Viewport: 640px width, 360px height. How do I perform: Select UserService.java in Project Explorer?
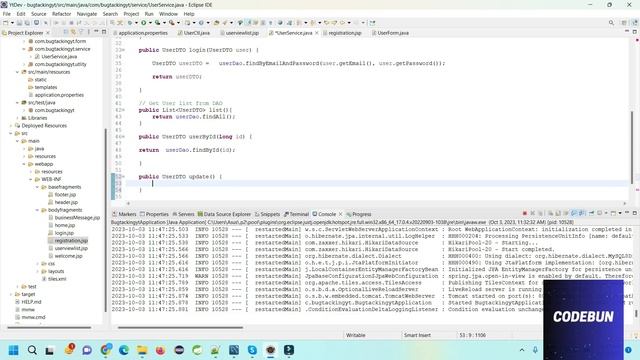coord(59,57)
